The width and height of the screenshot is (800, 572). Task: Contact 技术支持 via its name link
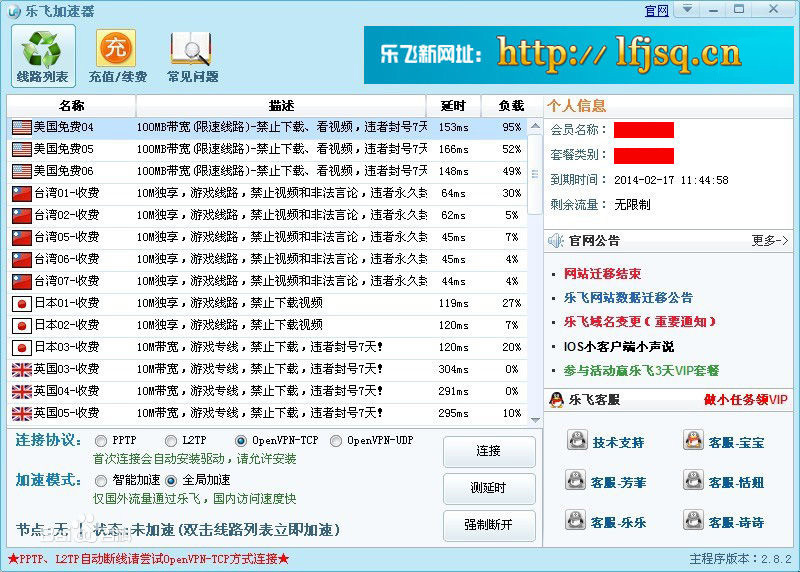pos(618,442)
